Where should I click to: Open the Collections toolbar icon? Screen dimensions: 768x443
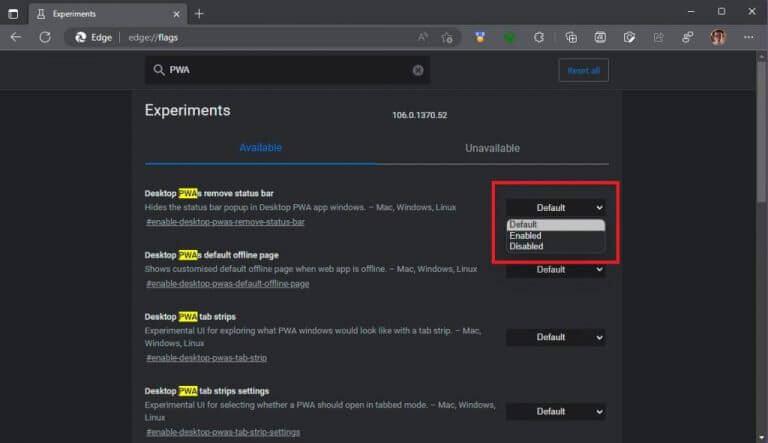pos(571,37)
